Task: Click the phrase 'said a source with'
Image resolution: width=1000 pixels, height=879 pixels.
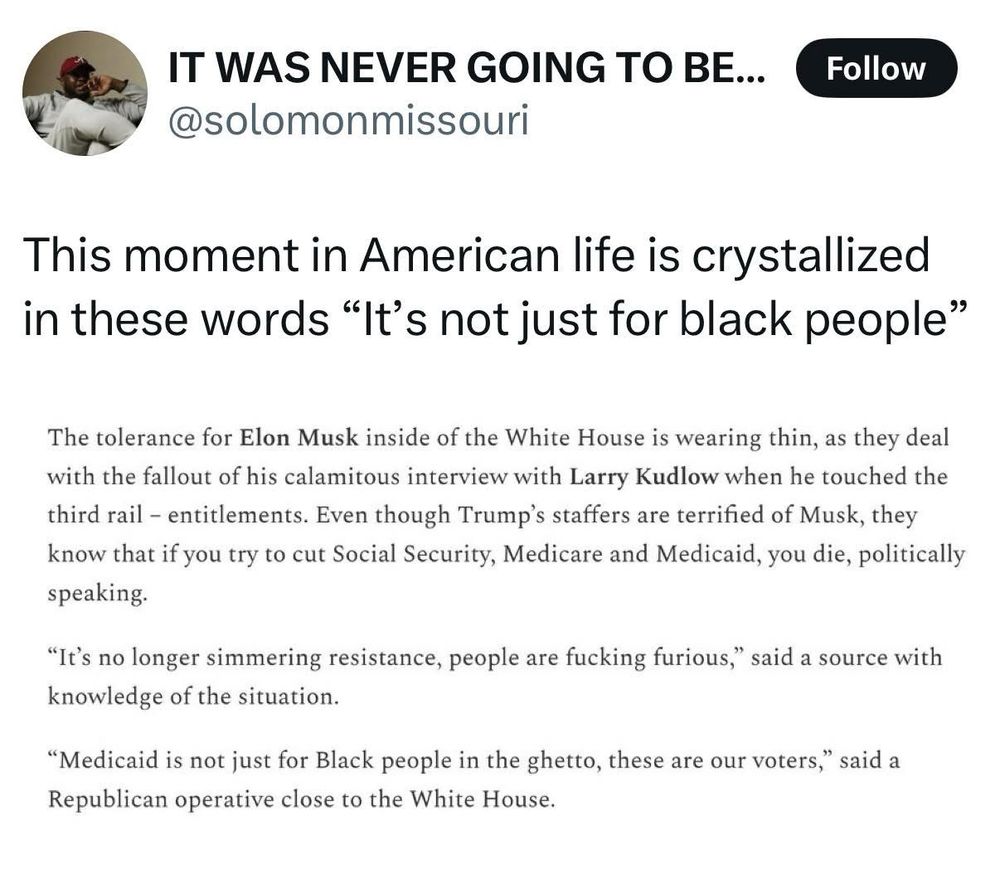Action: [846, 658]
